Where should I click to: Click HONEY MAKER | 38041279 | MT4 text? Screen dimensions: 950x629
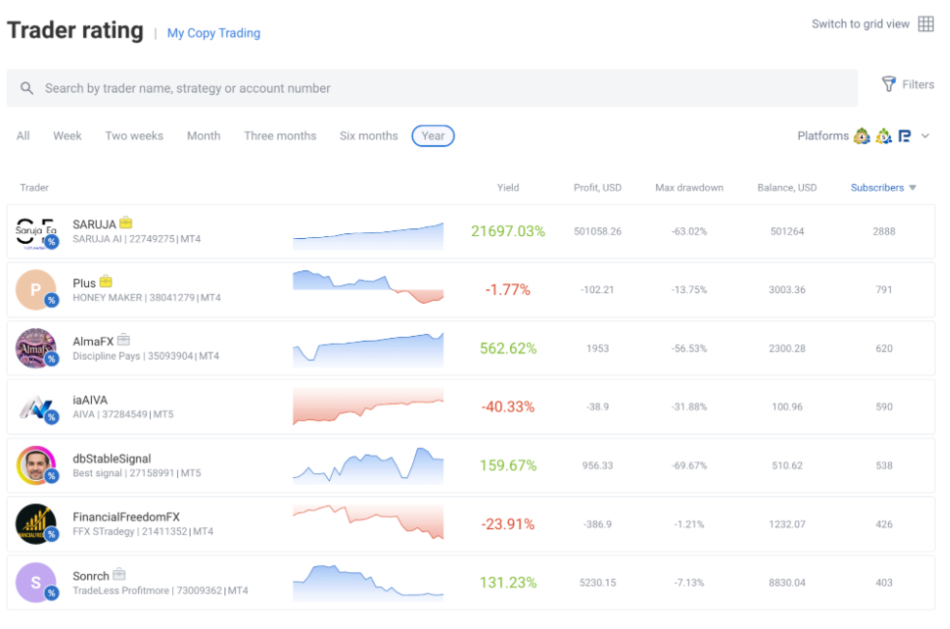click(147, 298)
